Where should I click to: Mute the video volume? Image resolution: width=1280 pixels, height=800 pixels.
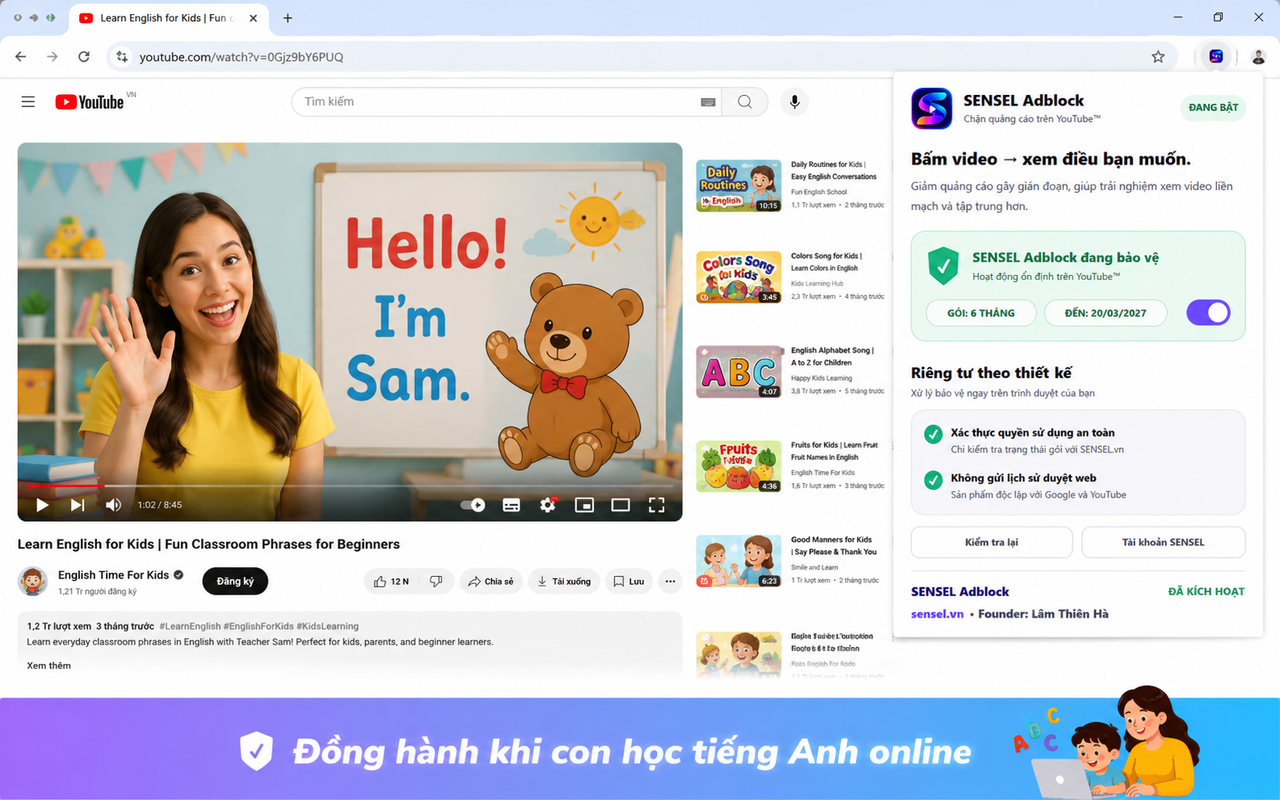[x=113, y=505]
